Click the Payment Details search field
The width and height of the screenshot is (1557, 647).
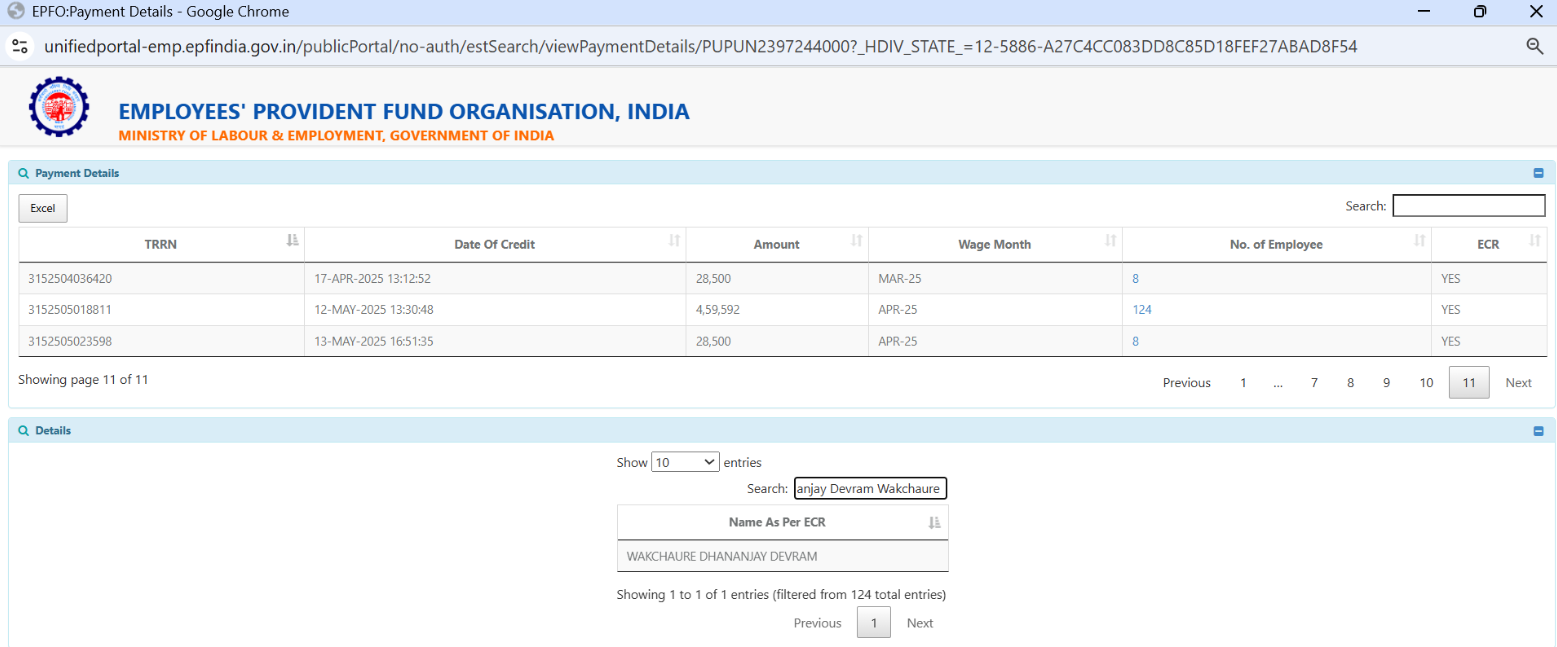click(1468, 205)
